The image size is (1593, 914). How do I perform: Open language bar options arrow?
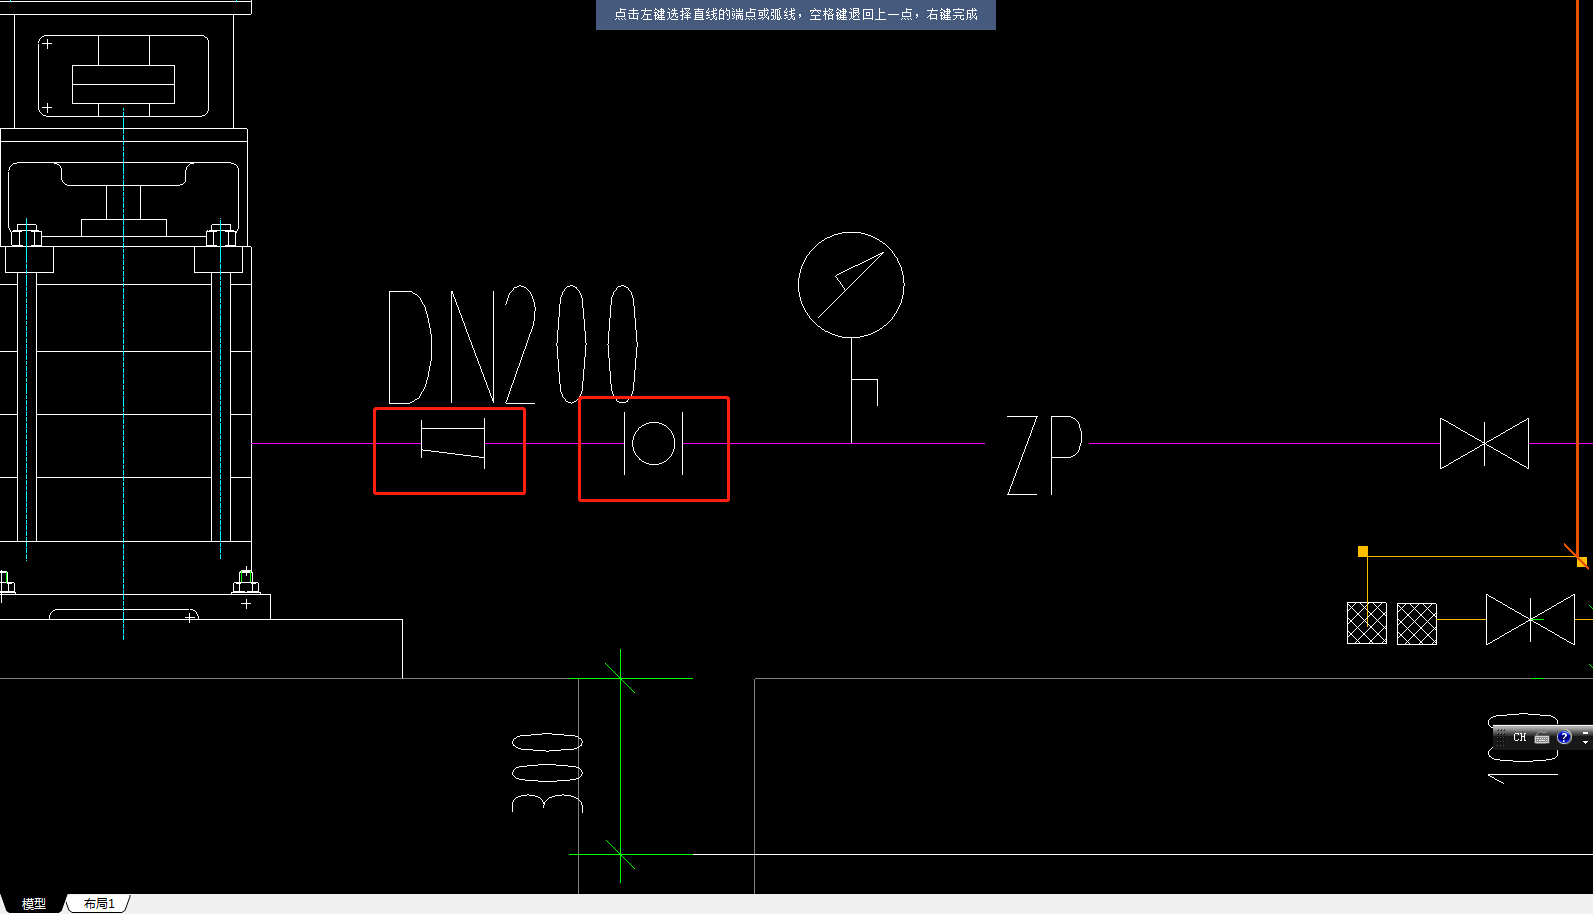1586,742
